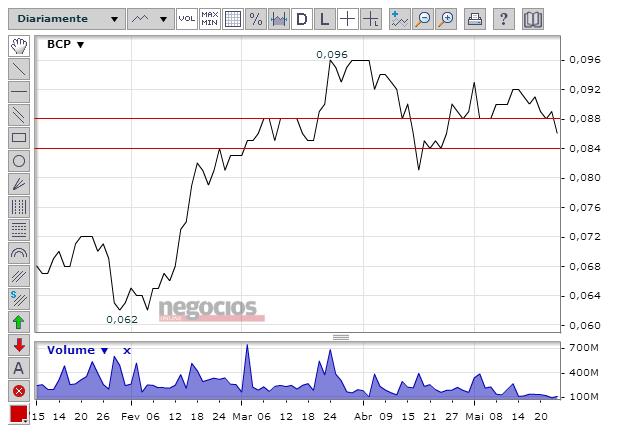Open the Diariamente interval dropdown
Image resolution: width=640 pixels, height=433 pixels.
67,19
